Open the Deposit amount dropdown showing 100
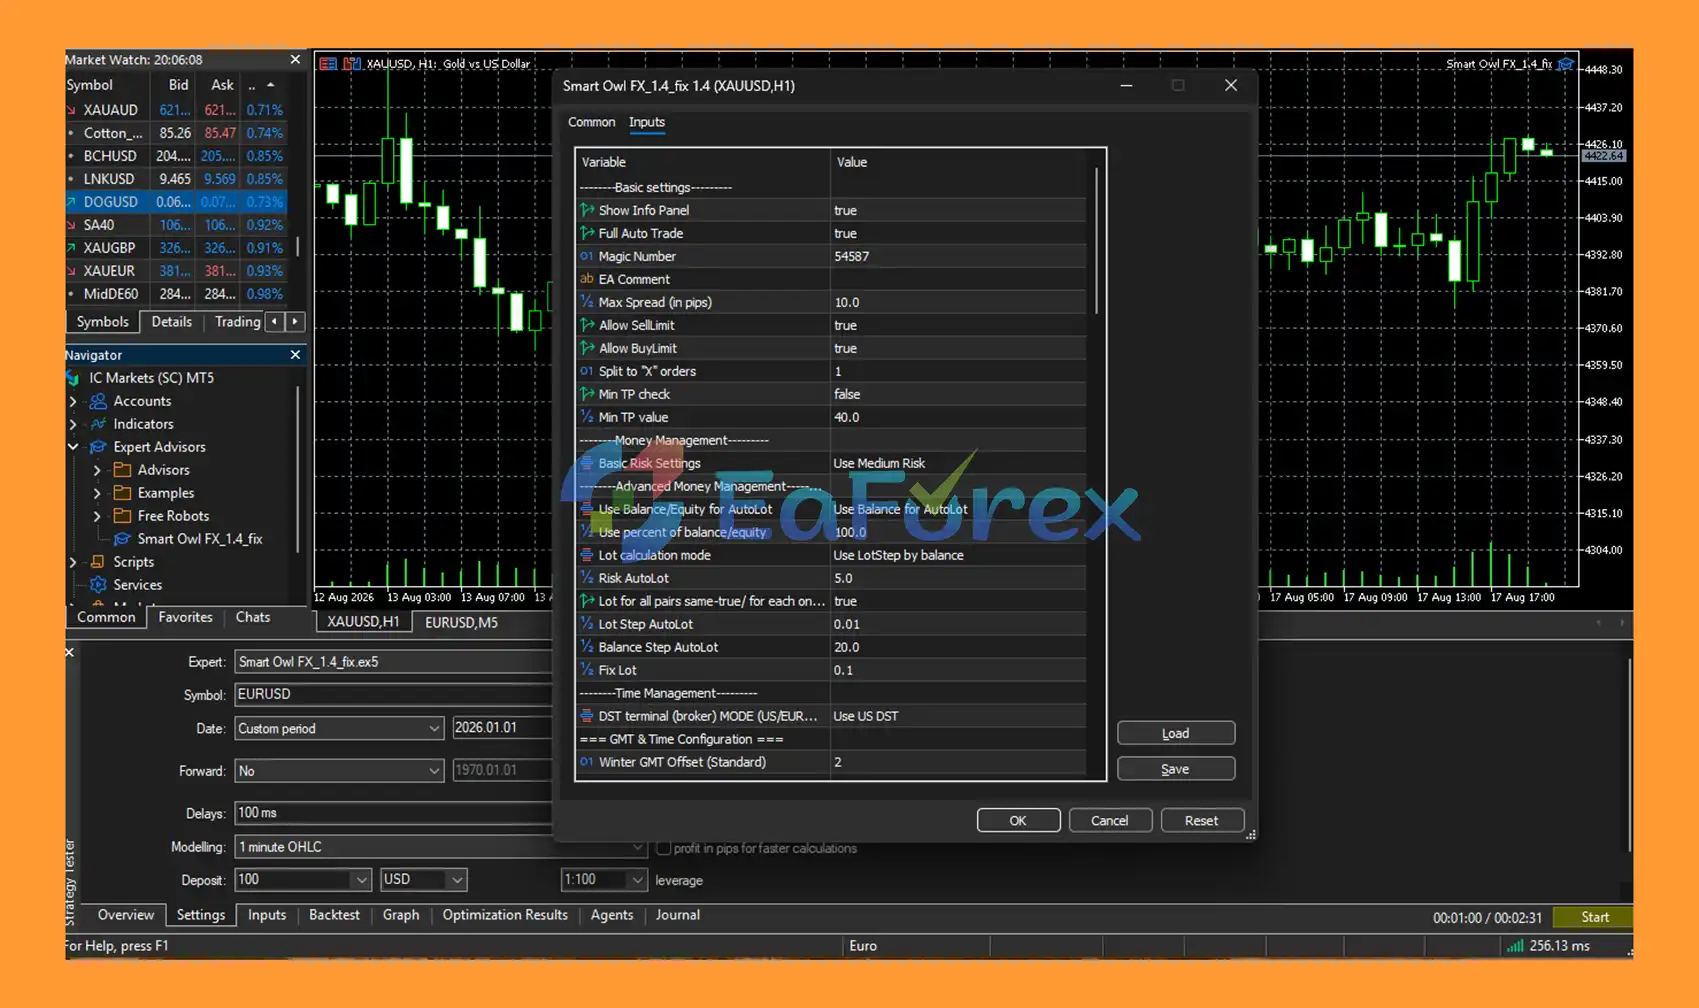The image size is (1699, 1008). (x=361, y=880)
